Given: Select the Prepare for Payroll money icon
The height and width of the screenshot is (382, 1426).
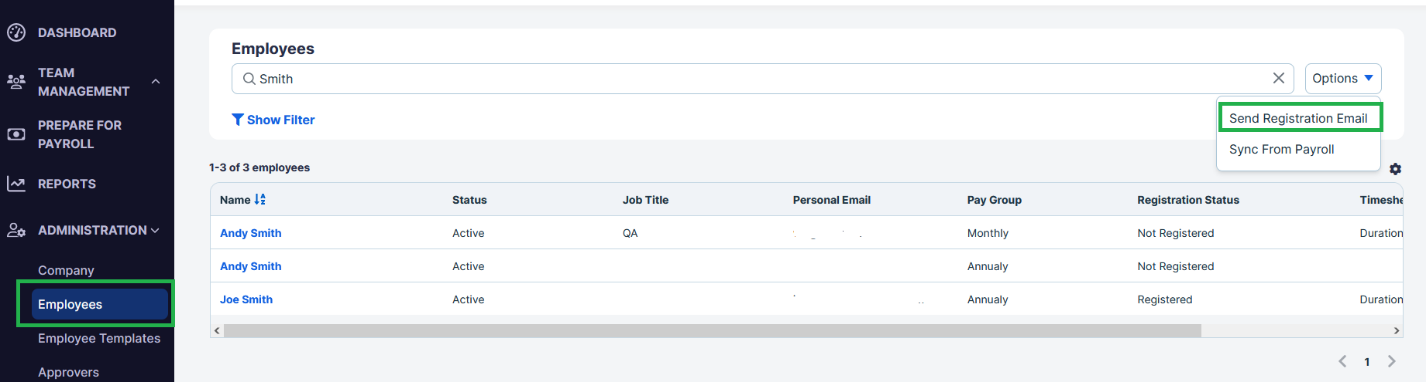Looking at the screenshot, I should point(16,134).
